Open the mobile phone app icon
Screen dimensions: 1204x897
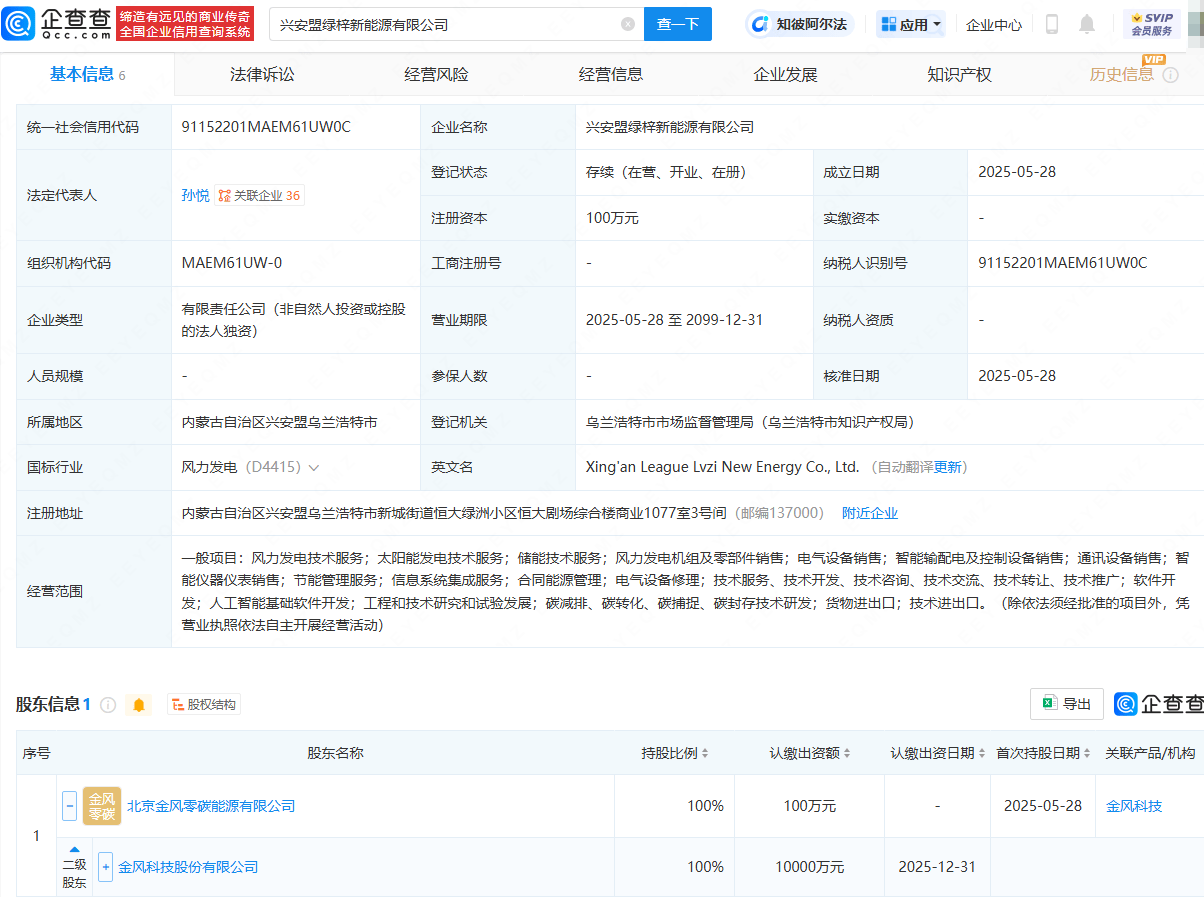click(x=1052, y=24)
